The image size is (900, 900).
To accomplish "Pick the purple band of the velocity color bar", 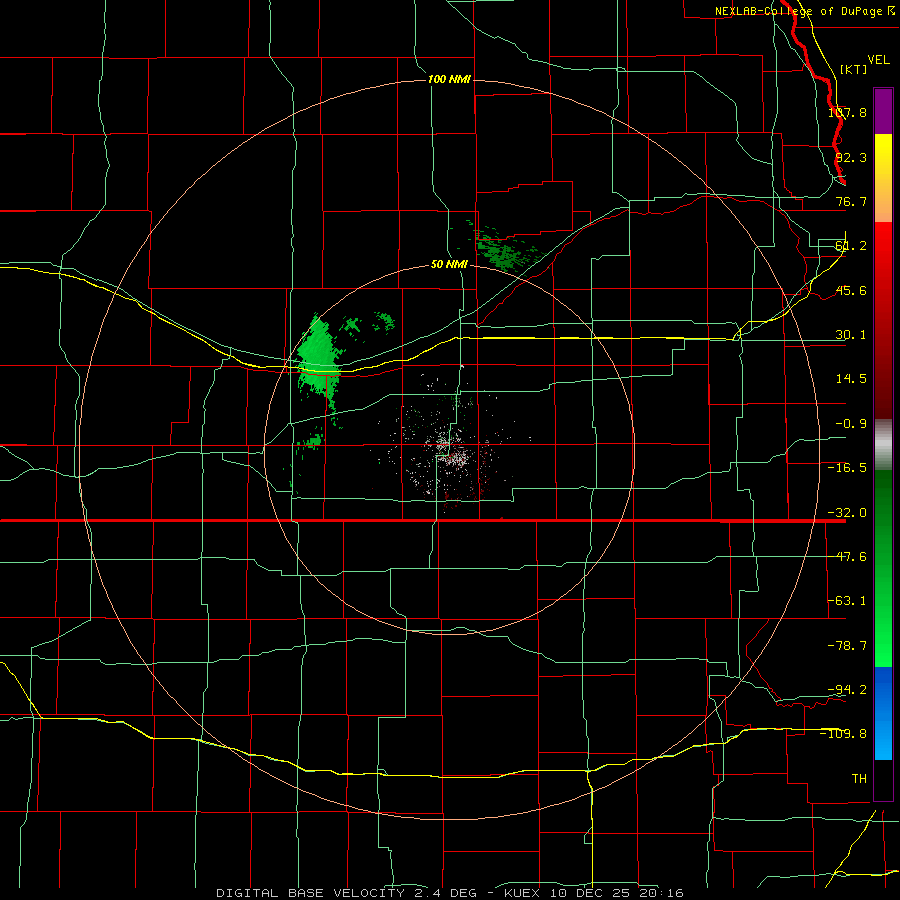I will 883,111.
